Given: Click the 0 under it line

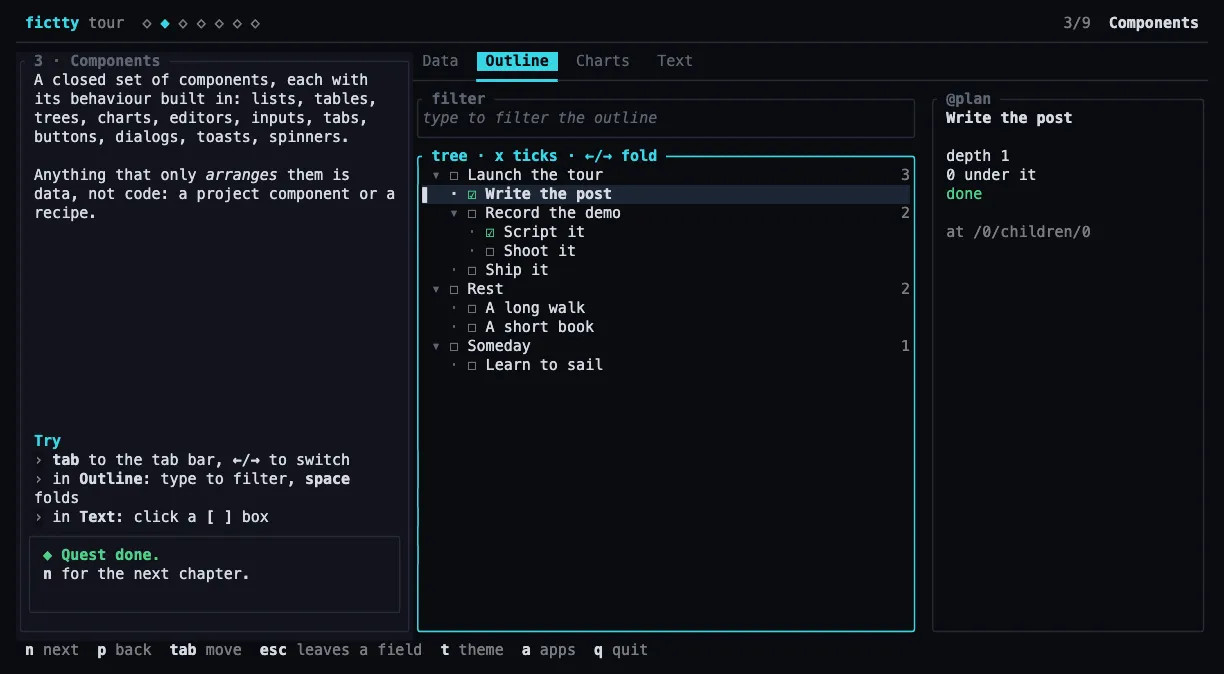Looking at the screenshot, I should 991,175.
